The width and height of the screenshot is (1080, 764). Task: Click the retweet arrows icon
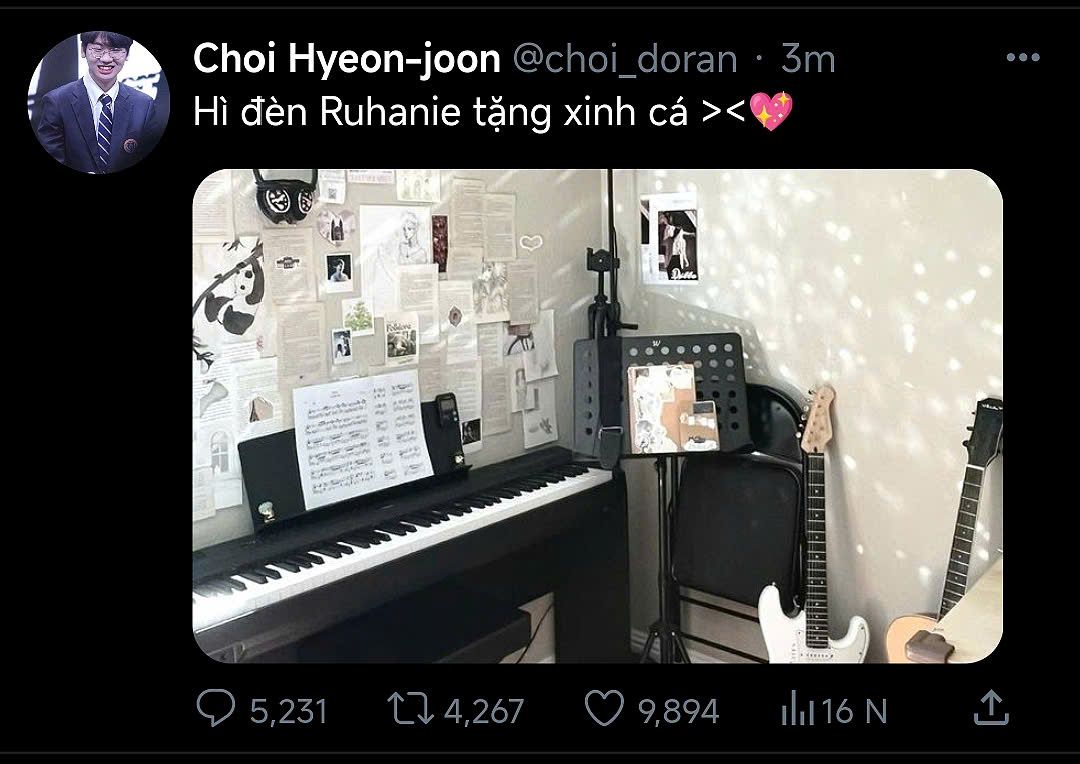(x=411, y=709)
